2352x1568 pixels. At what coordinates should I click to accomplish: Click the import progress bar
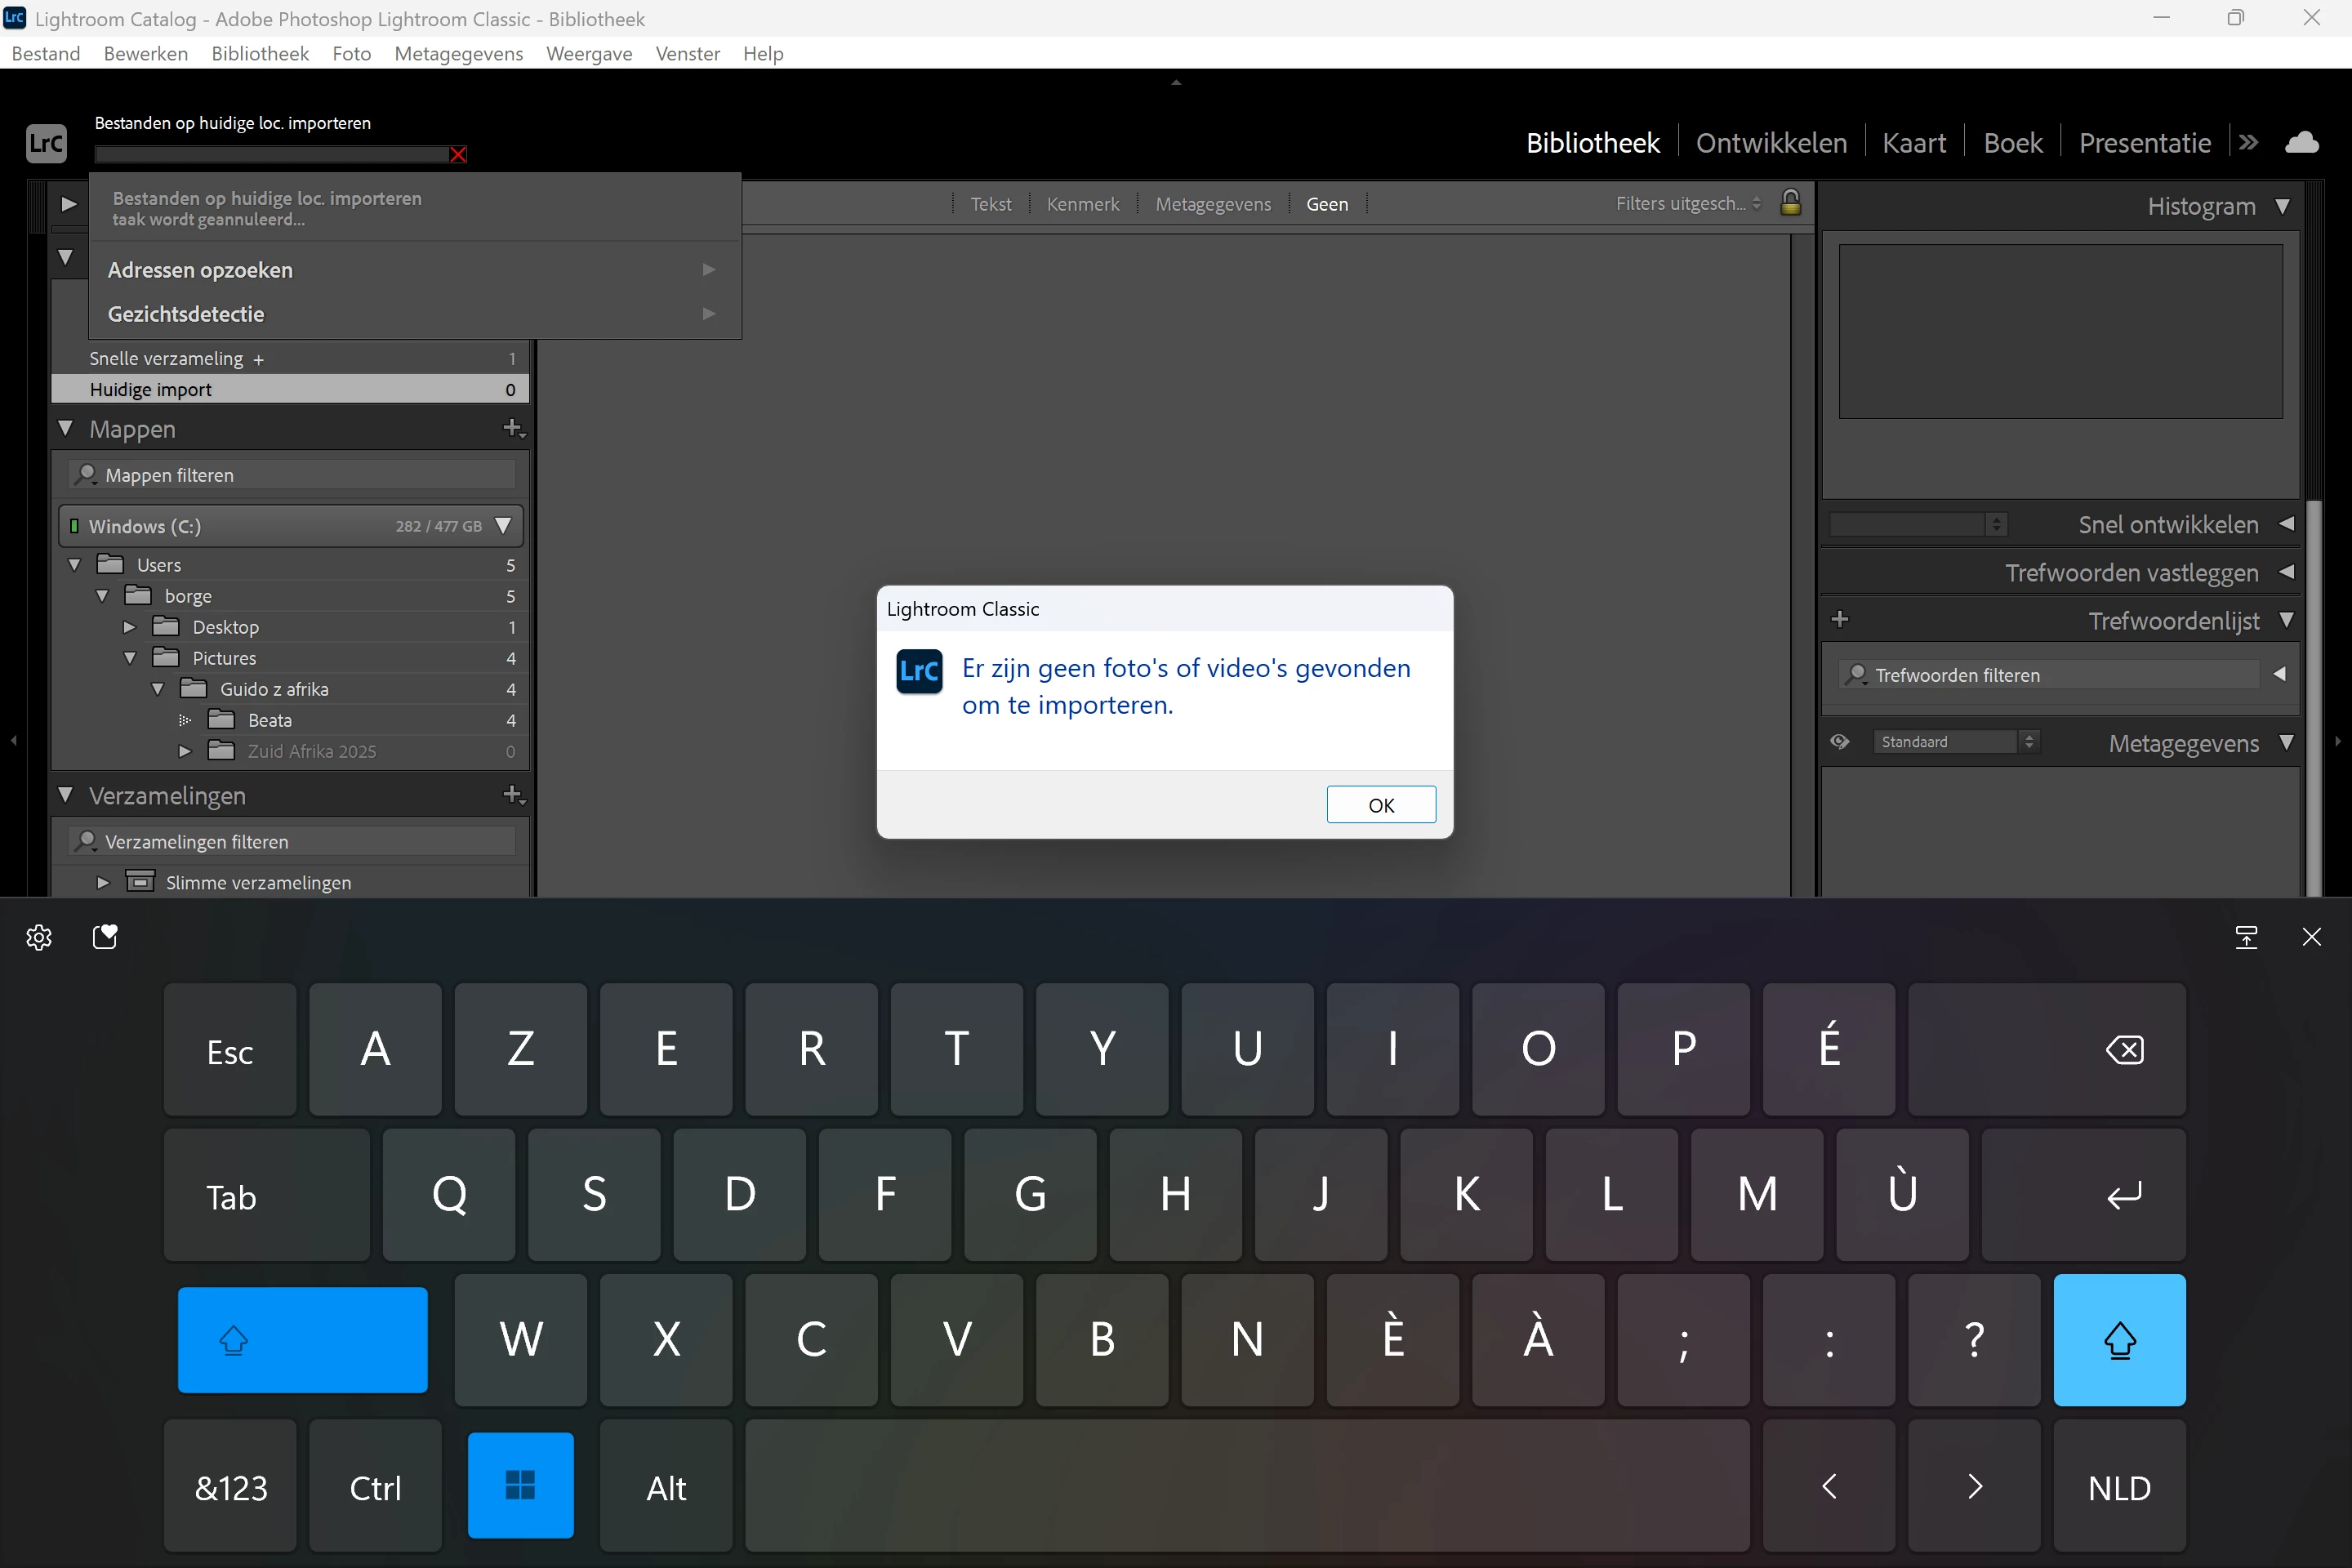tap(270, 154)
